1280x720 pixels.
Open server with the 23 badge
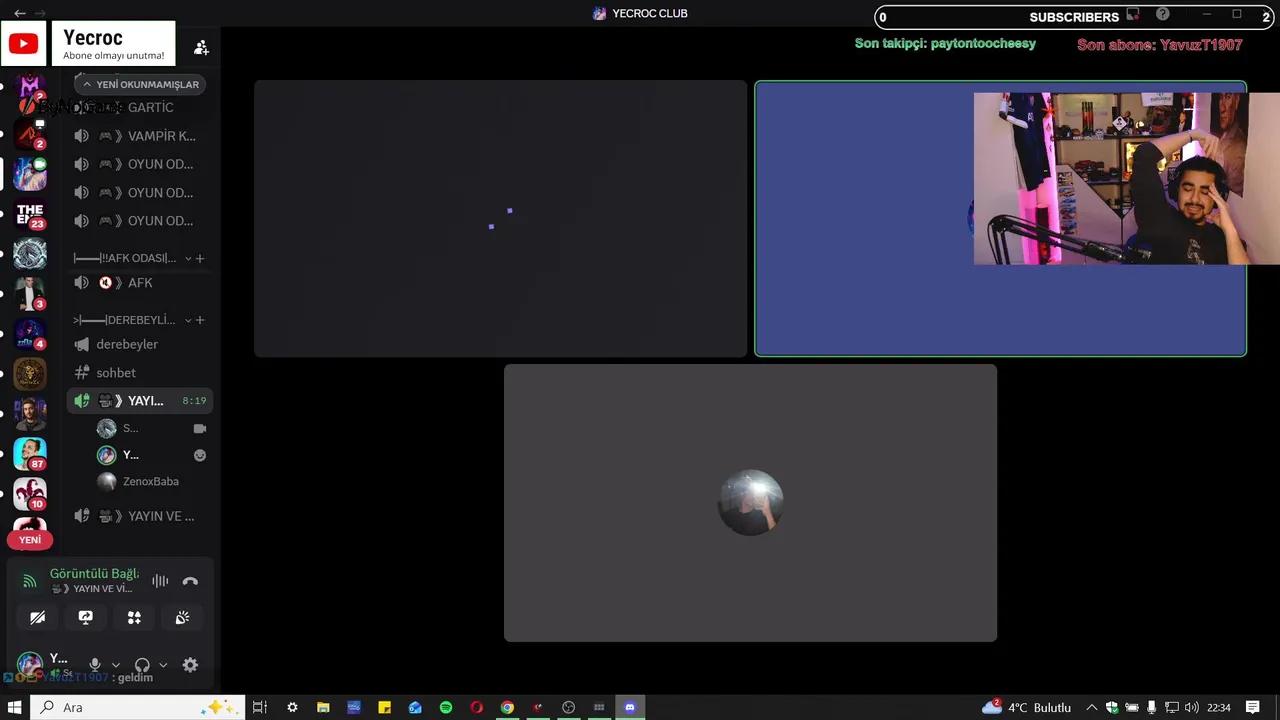[x=30, y=214]
